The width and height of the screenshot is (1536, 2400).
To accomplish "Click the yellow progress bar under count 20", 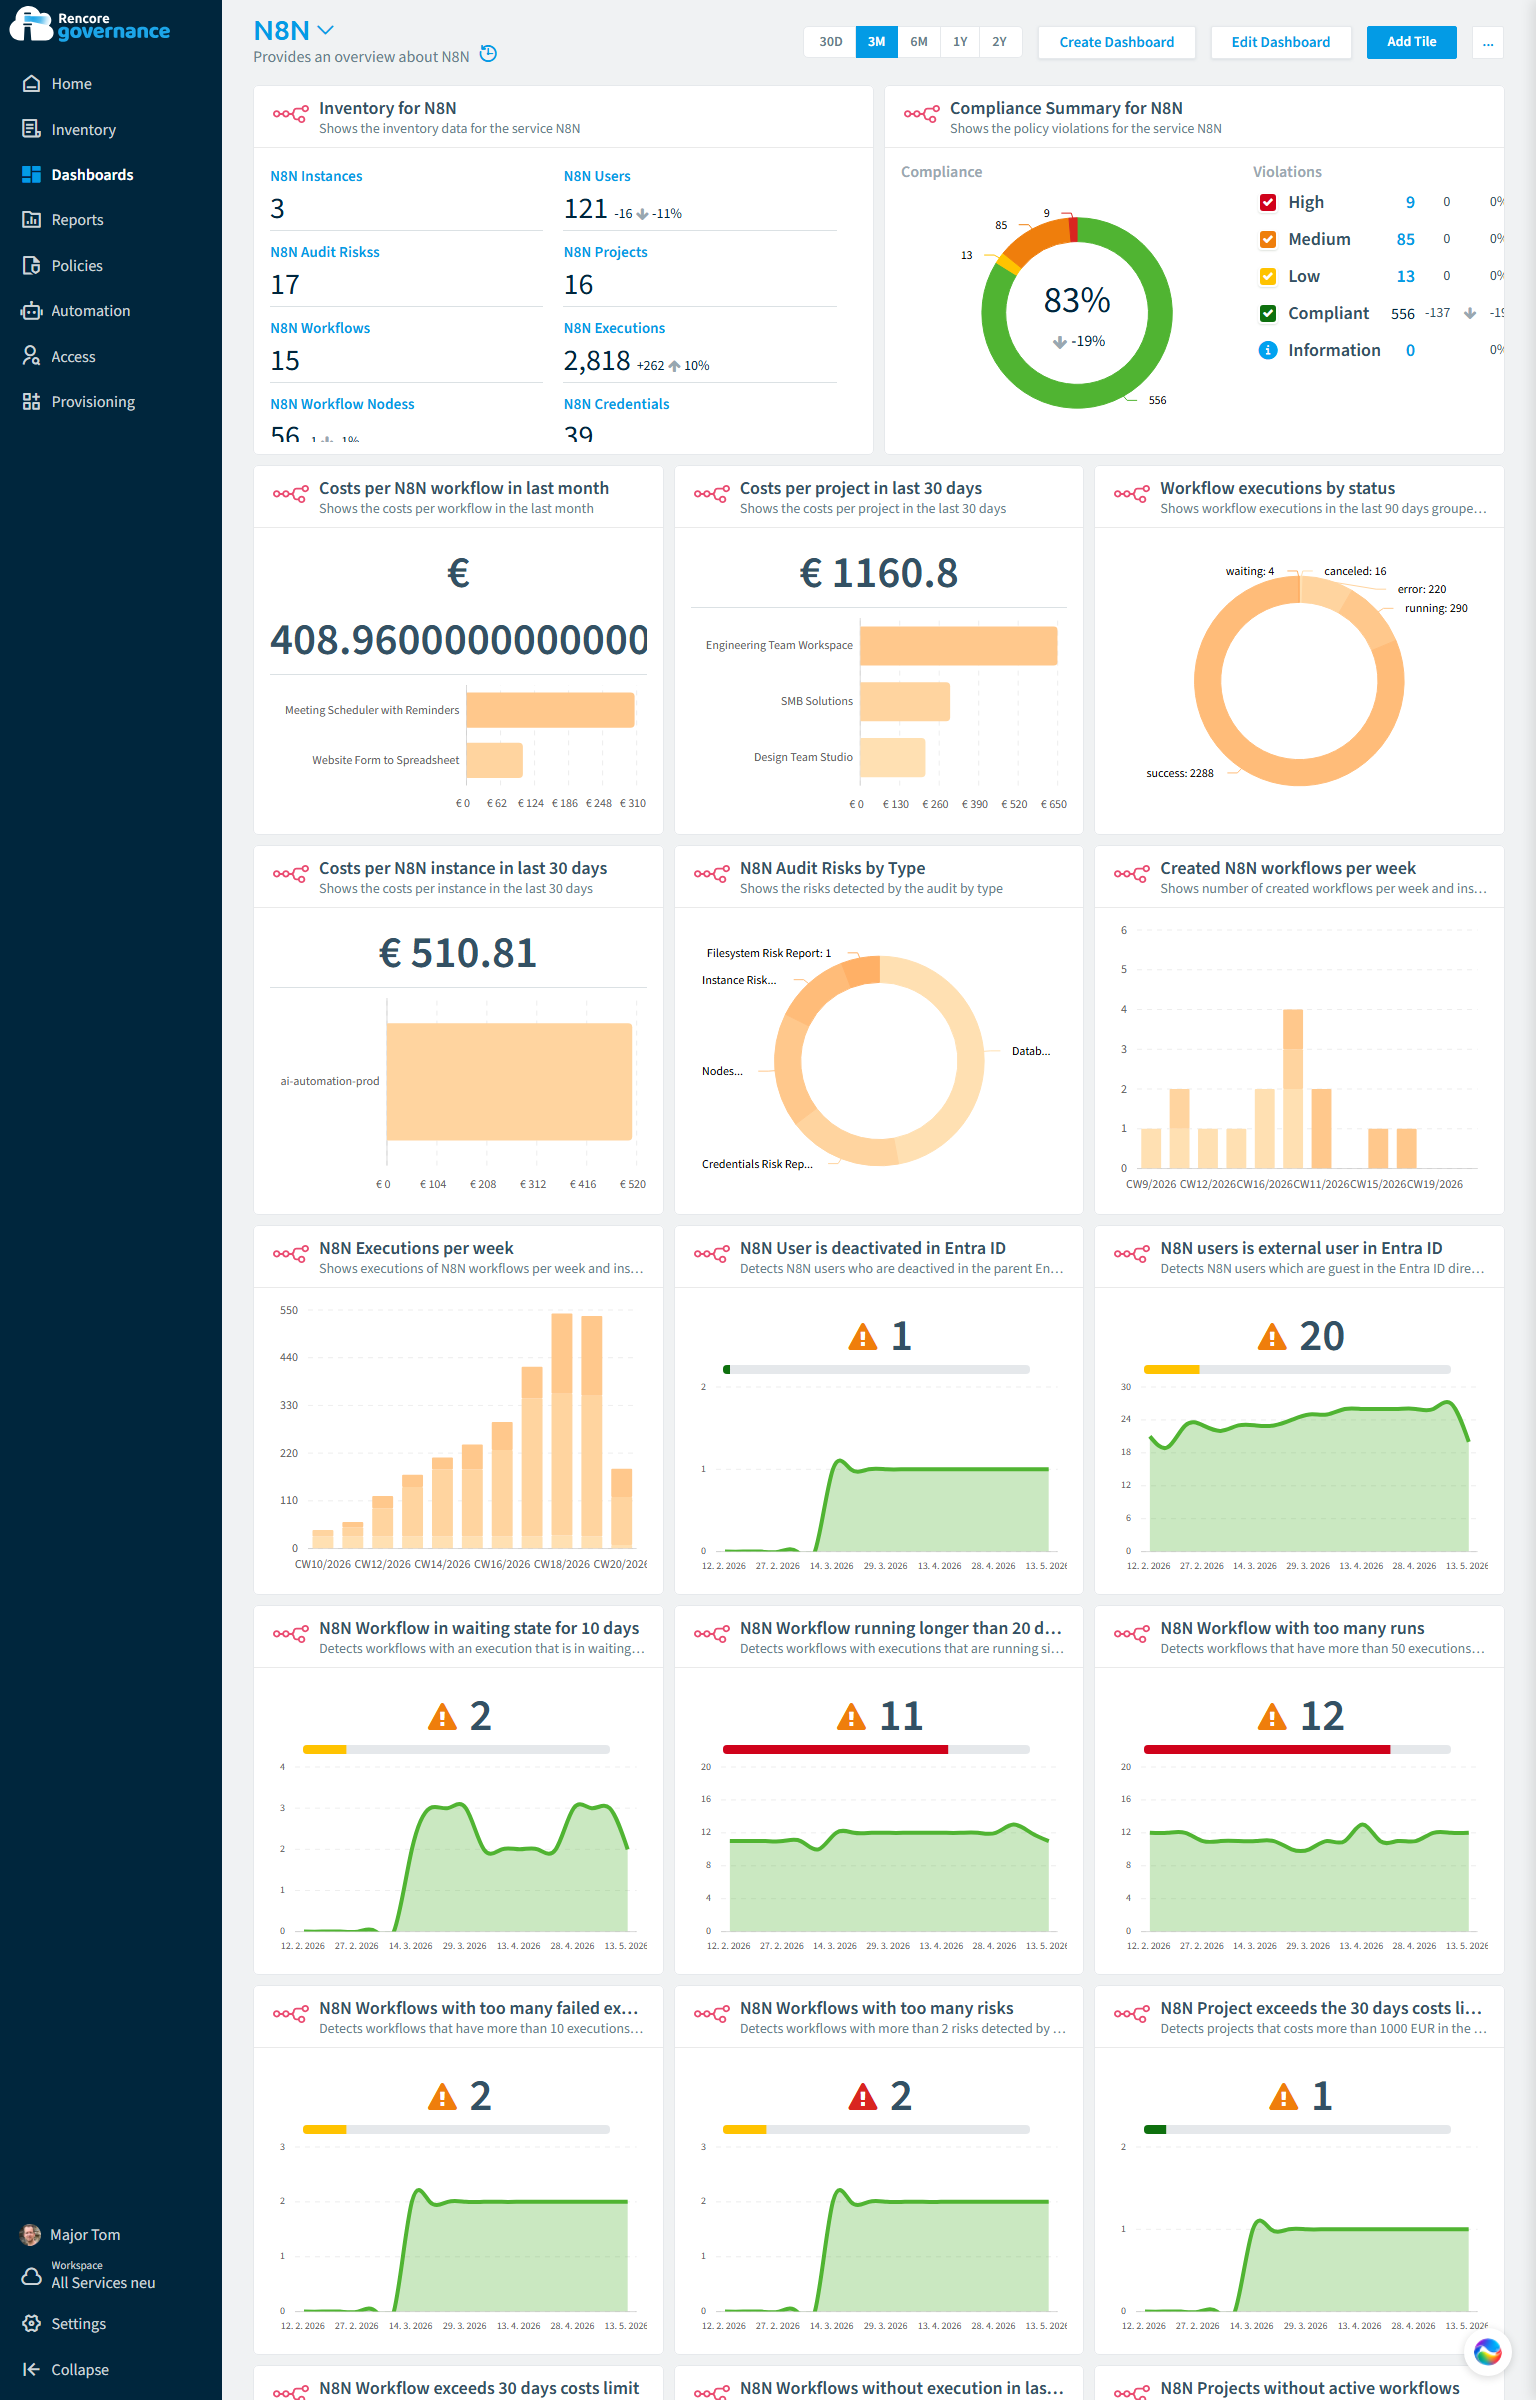I will click(1171, 1369).
